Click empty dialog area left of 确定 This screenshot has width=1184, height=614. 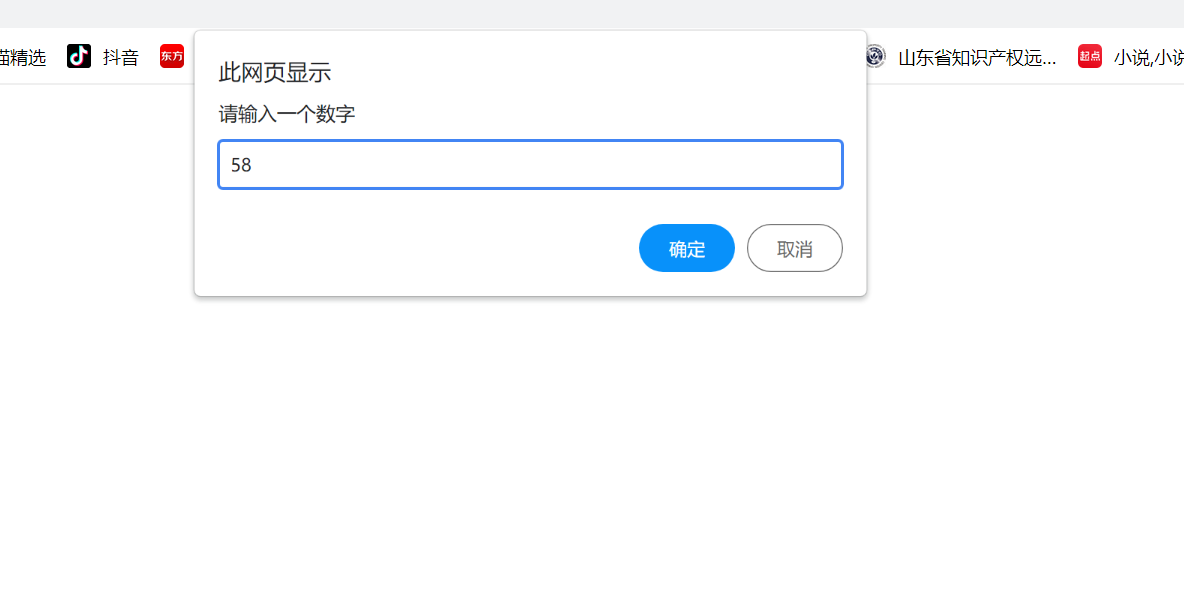[x=420, y=248]
